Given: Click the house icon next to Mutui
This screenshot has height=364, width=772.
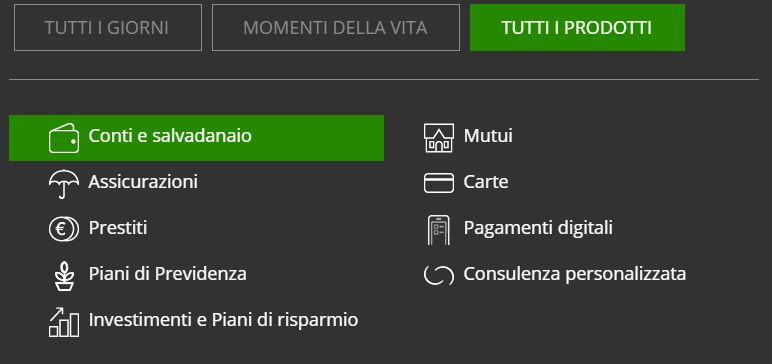Looking at the screenshot, I should point(439,138).
